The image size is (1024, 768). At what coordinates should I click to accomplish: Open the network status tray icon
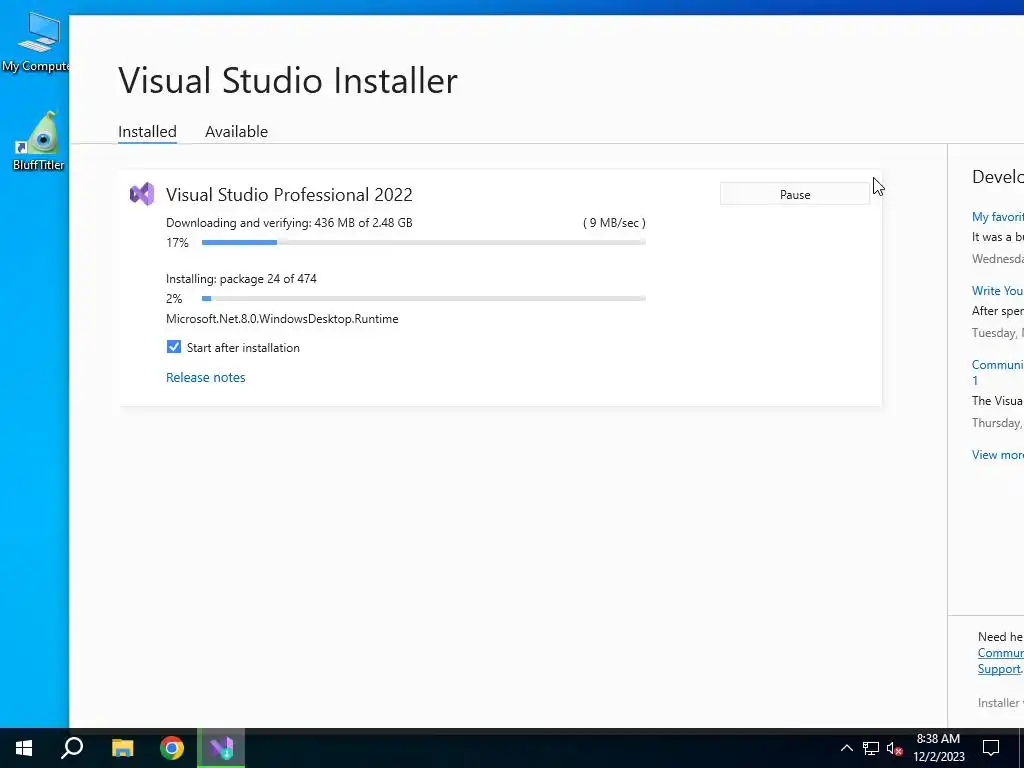[x=871, y=748]
